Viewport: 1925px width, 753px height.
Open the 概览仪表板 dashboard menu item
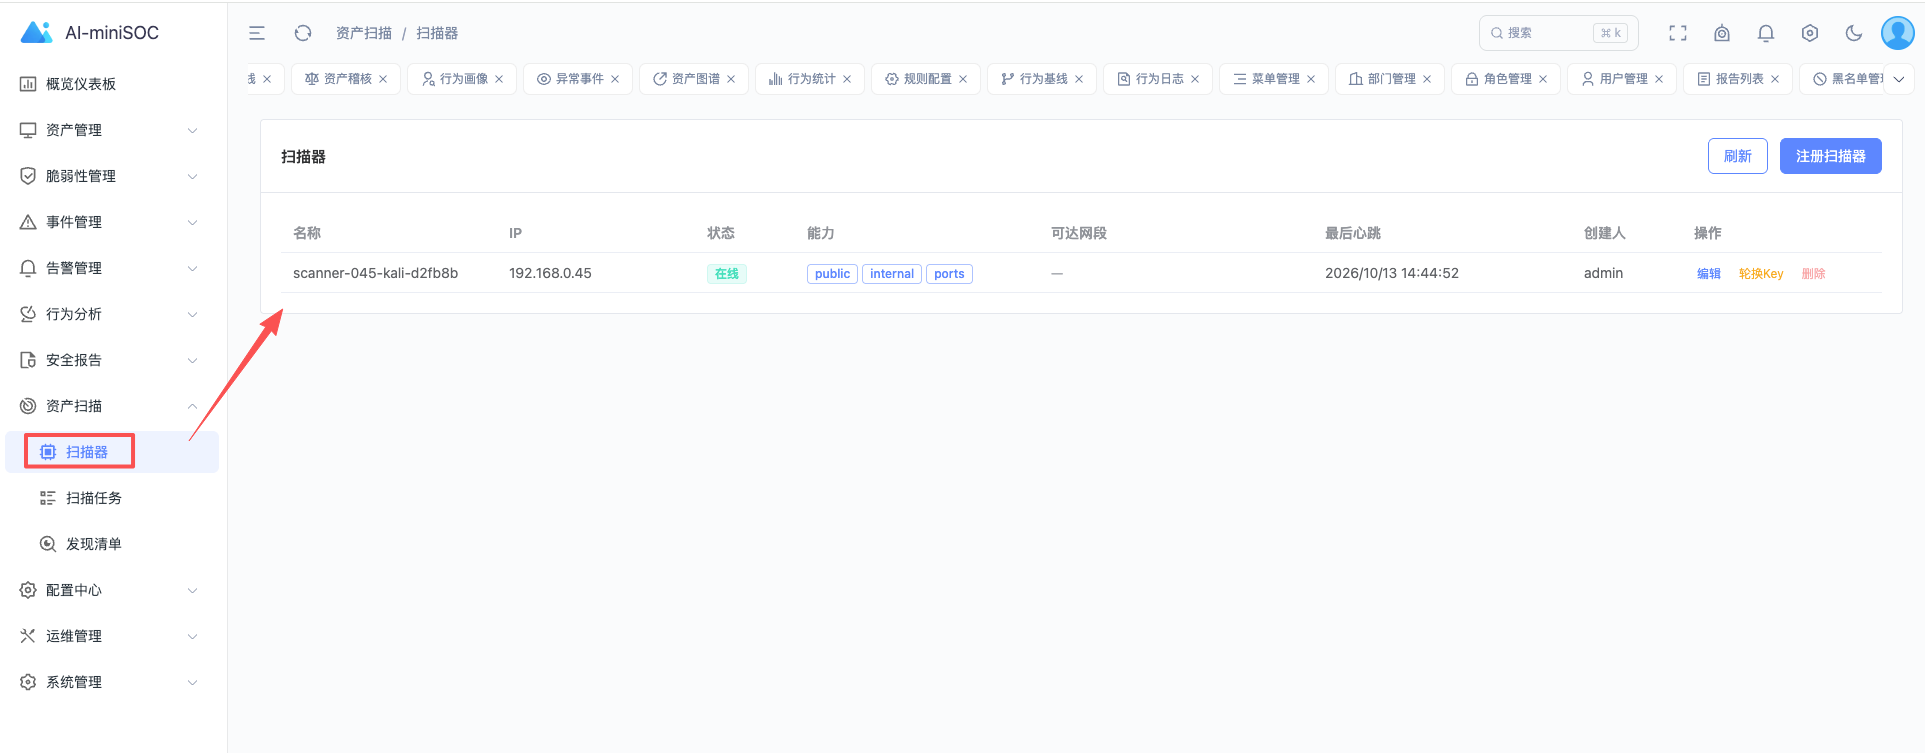coord(110,84)
